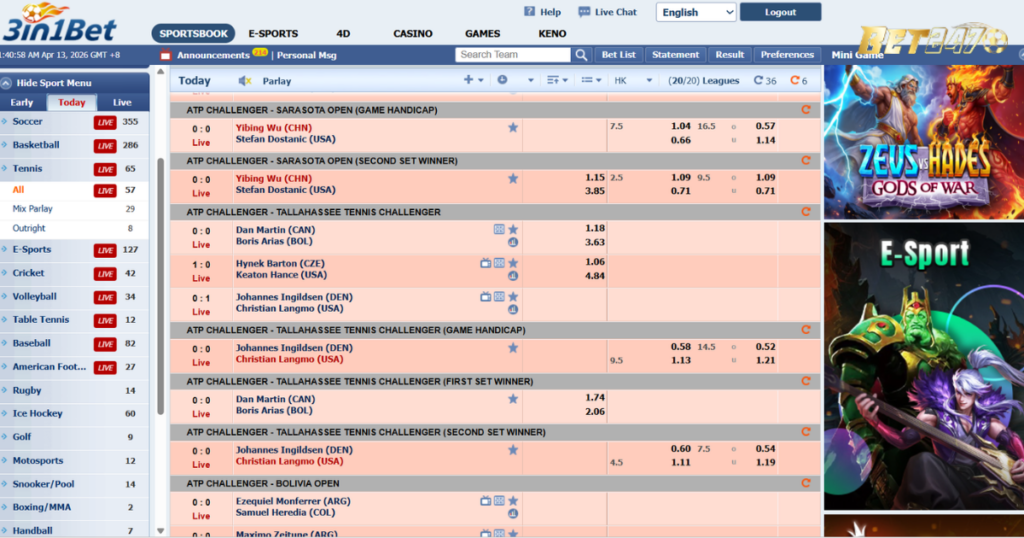Image resolution: width=1024 pixels, height=538 pixels.
Task: Open the E-Sport promotional banner
Action: [x=923, y=366]
